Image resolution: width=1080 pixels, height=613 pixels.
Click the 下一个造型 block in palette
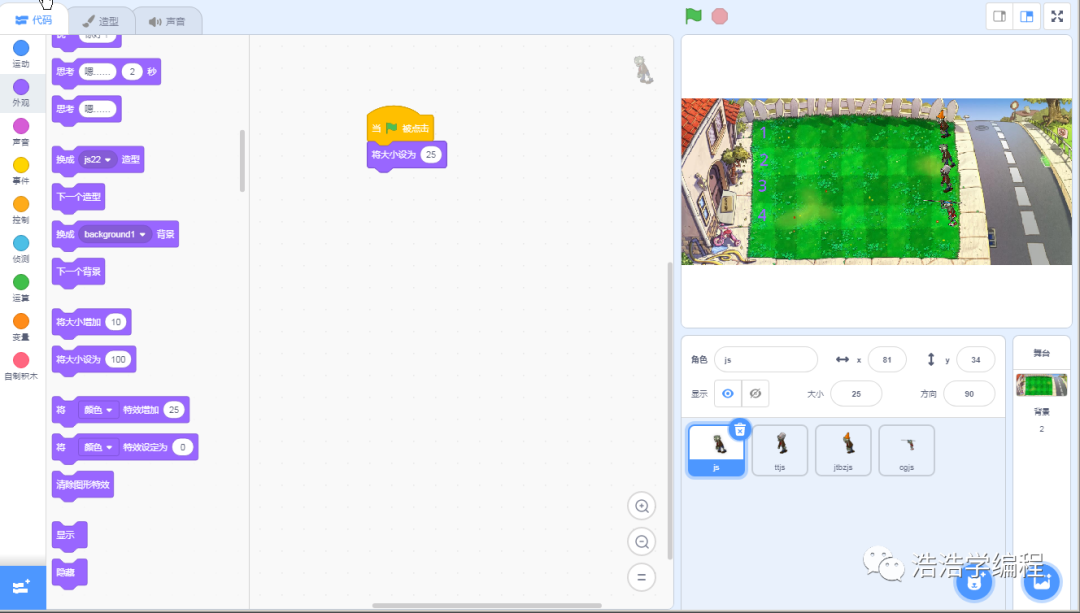tap(79, 197)
